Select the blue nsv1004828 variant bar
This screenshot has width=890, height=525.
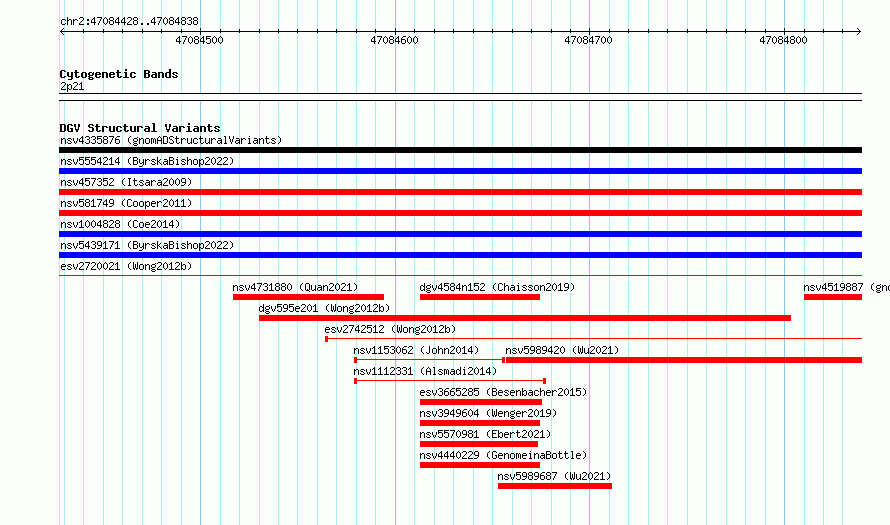[x=460, y=234]
